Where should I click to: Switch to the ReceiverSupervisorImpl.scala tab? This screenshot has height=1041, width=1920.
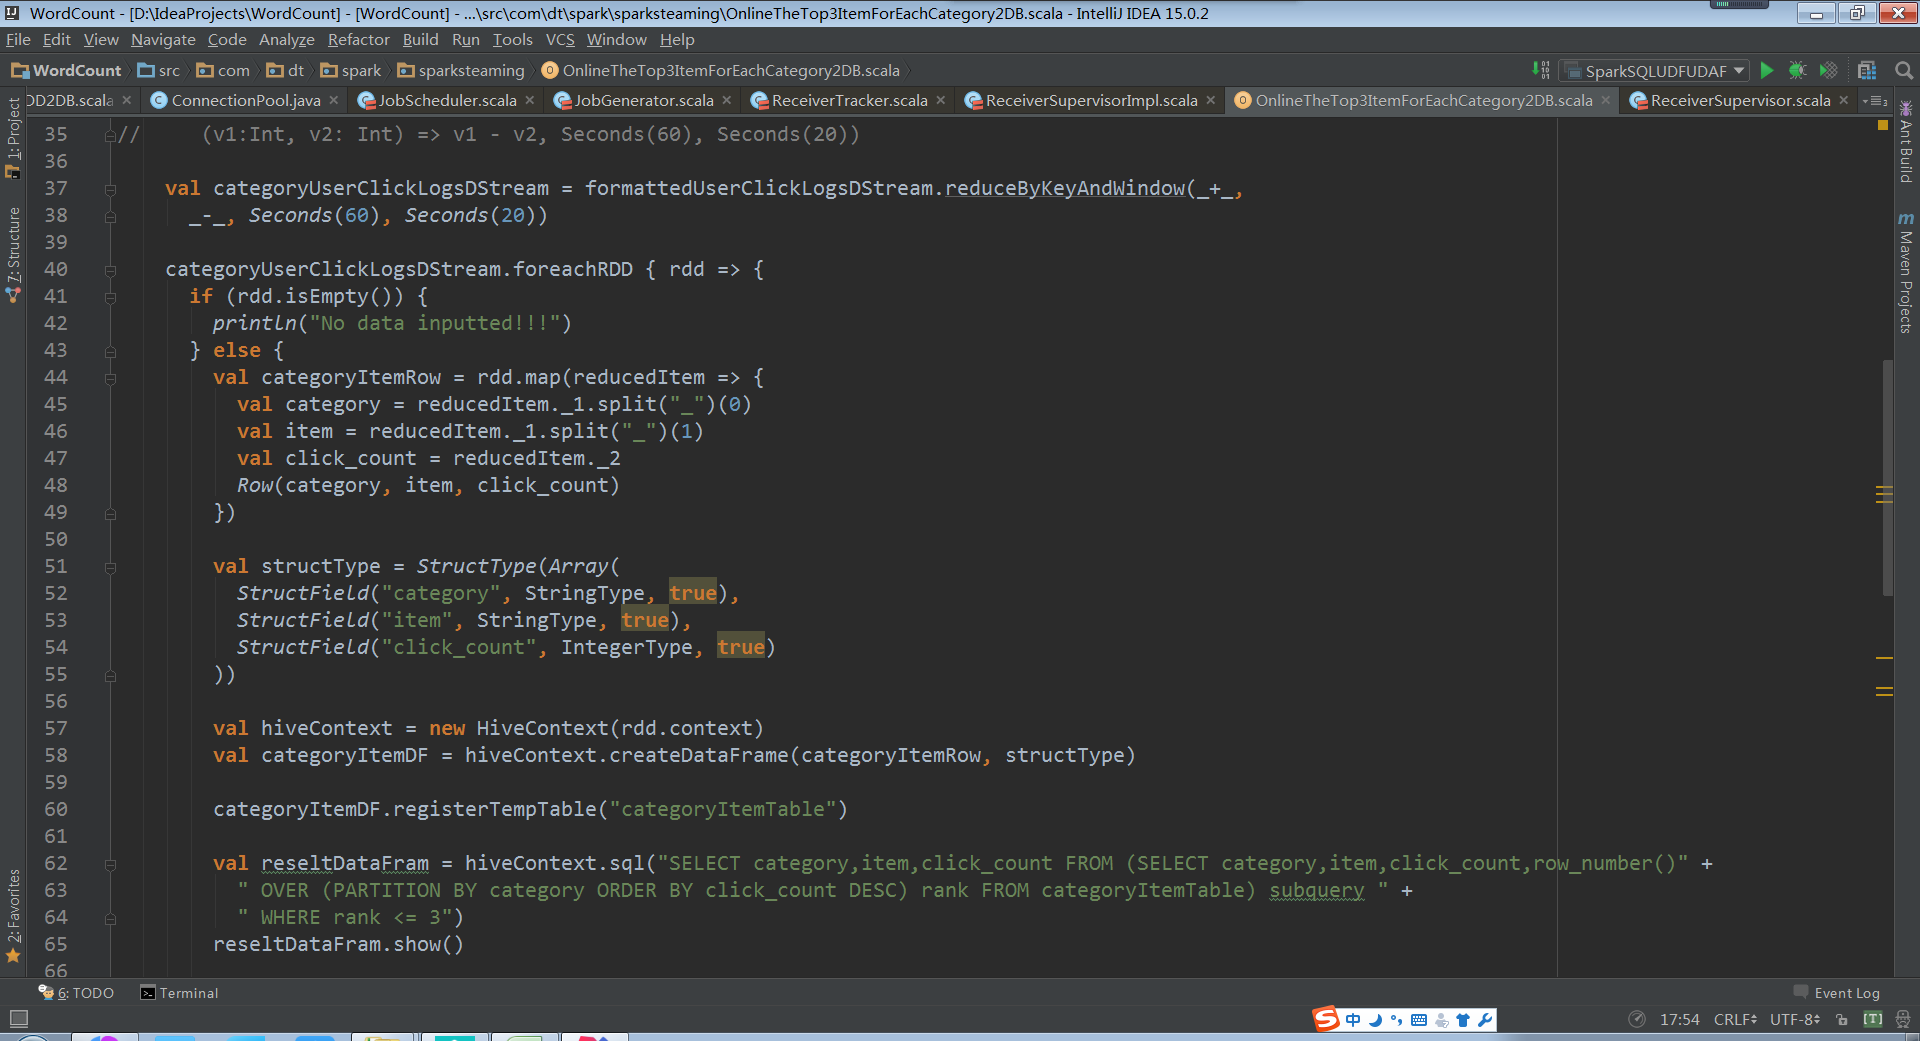pos(1091,100)
